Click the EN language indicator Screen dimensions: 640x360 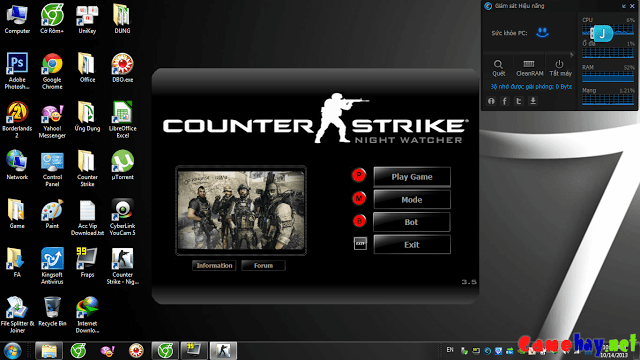(450, 350)
